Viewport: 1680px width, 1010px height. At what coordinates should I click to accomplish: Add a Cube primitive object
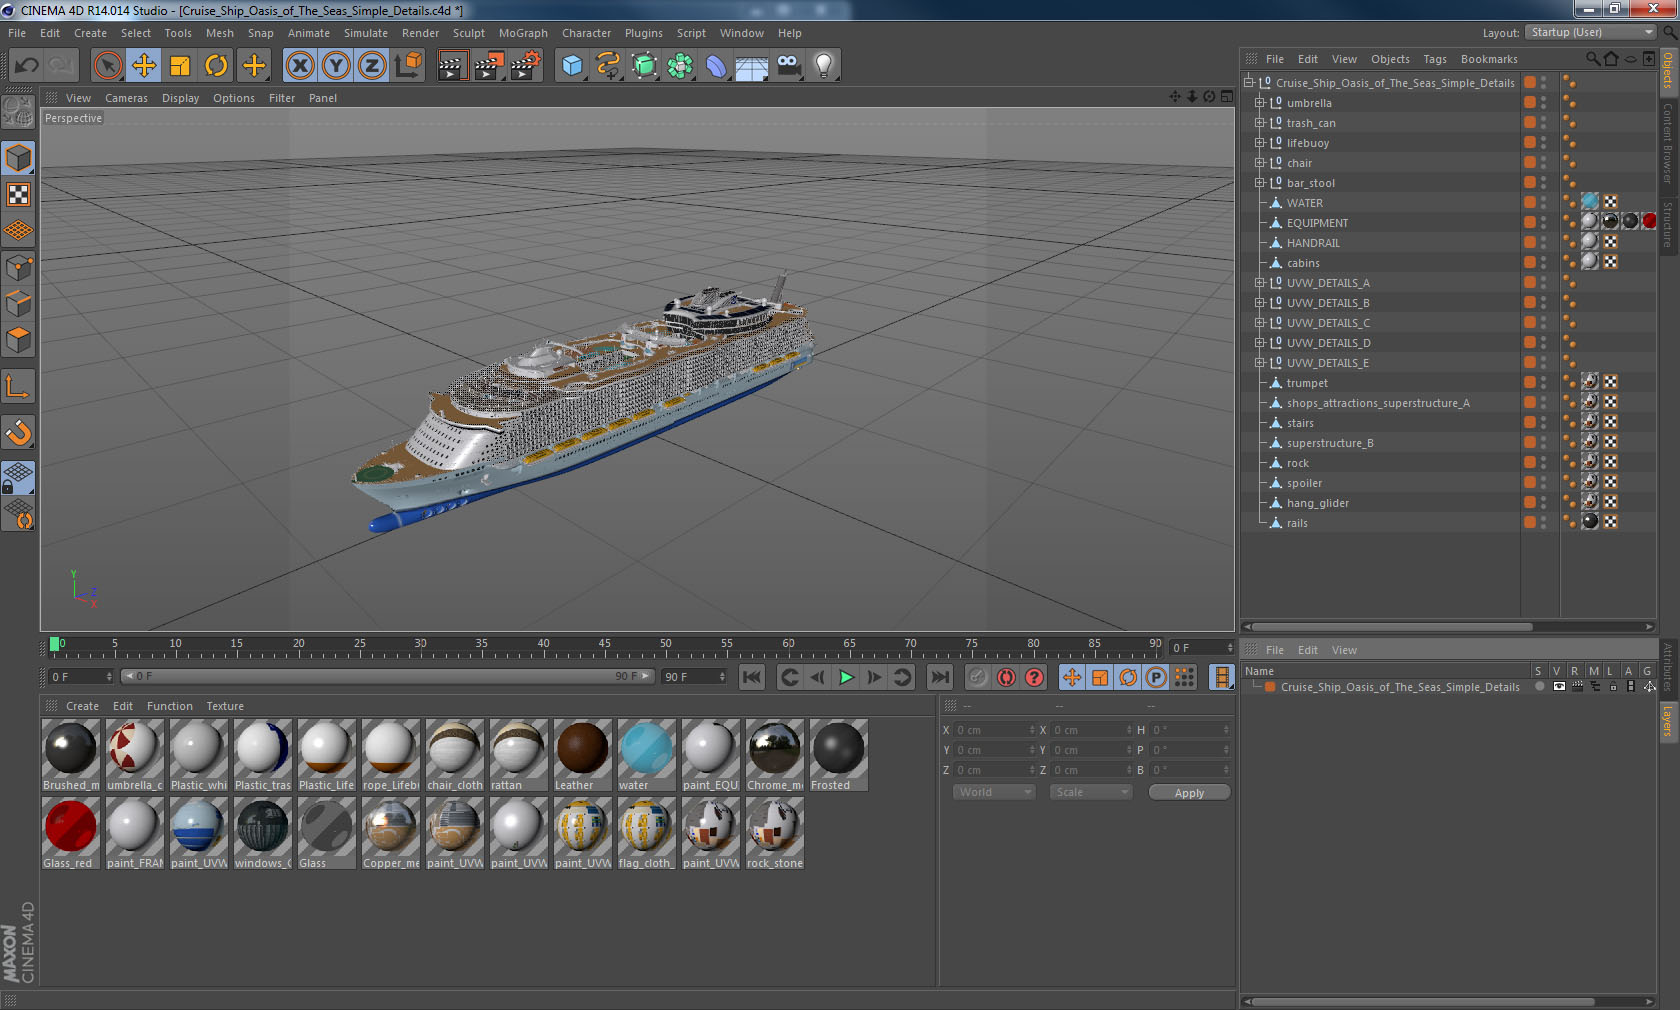click(572, 66)
